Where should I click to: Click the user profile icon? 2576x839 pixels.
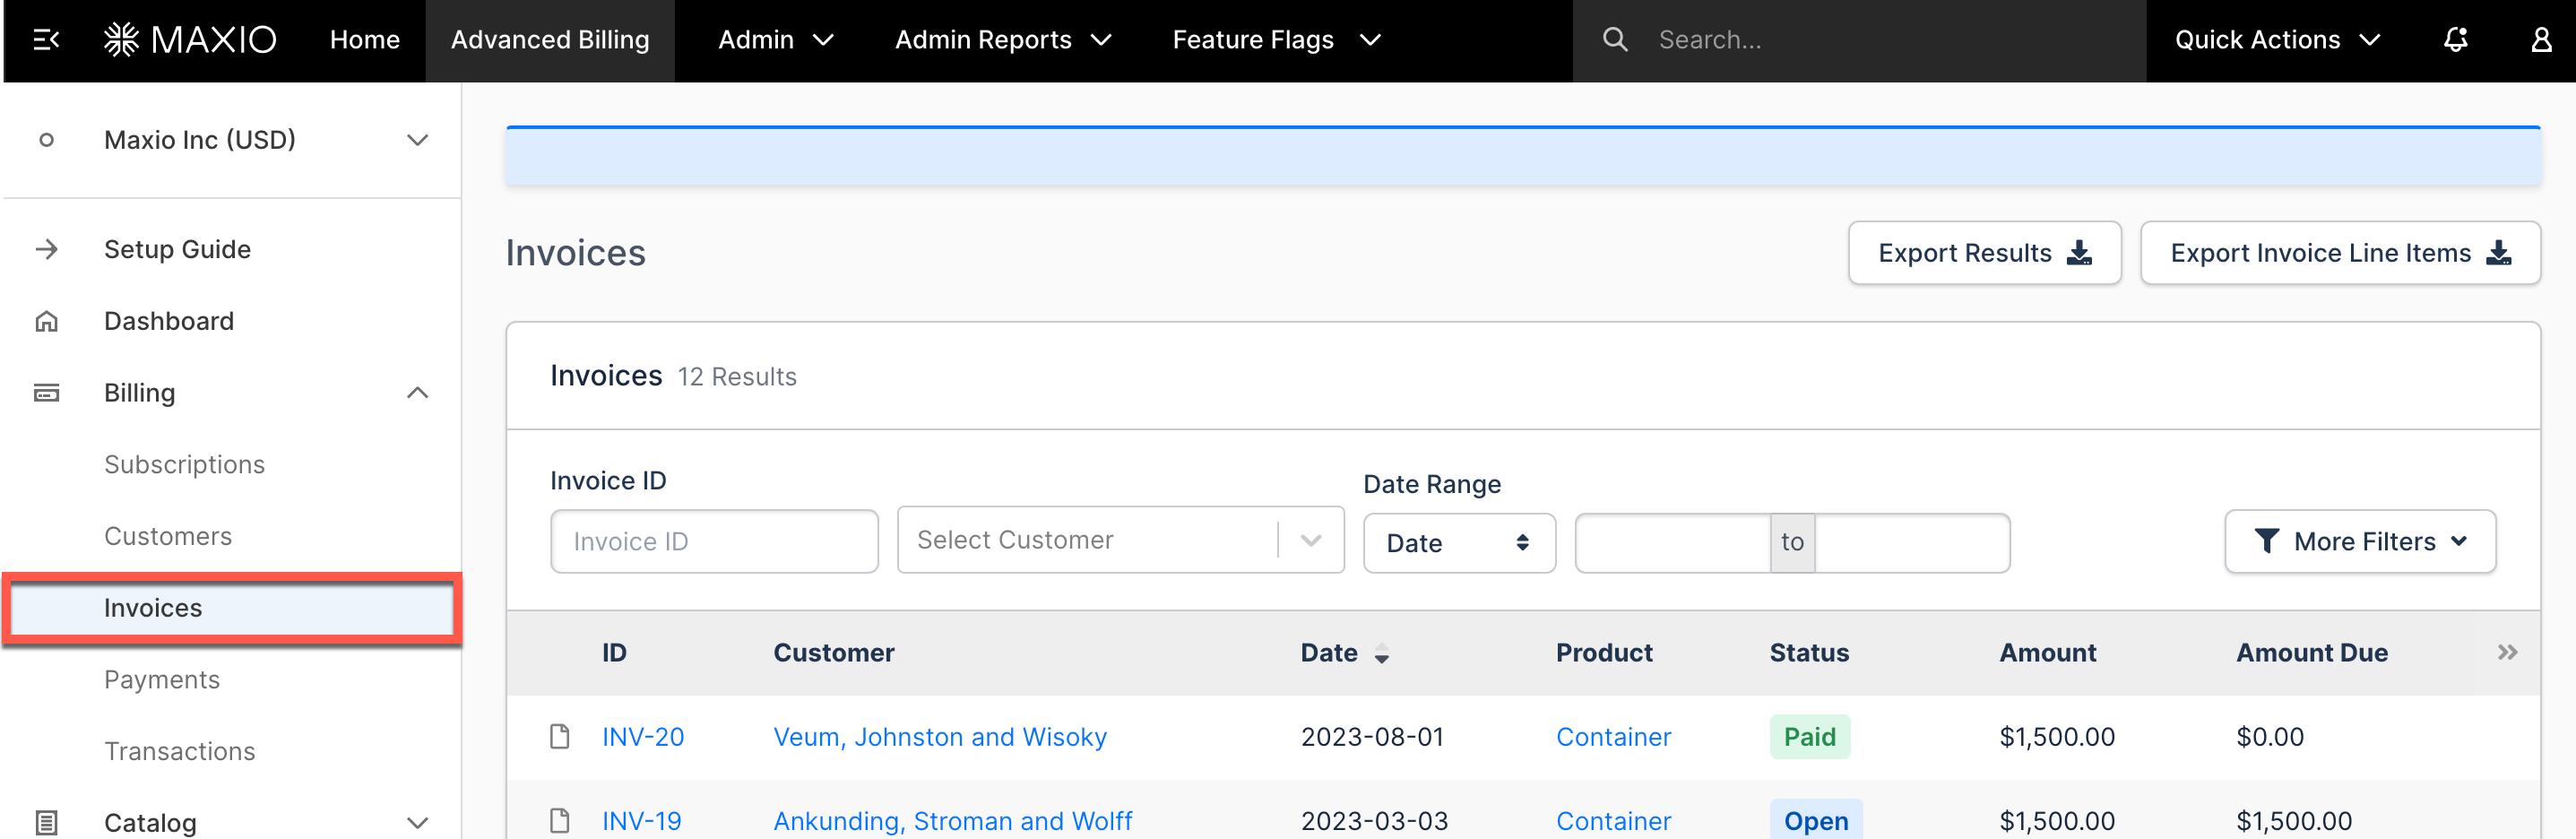point(2541,40)
